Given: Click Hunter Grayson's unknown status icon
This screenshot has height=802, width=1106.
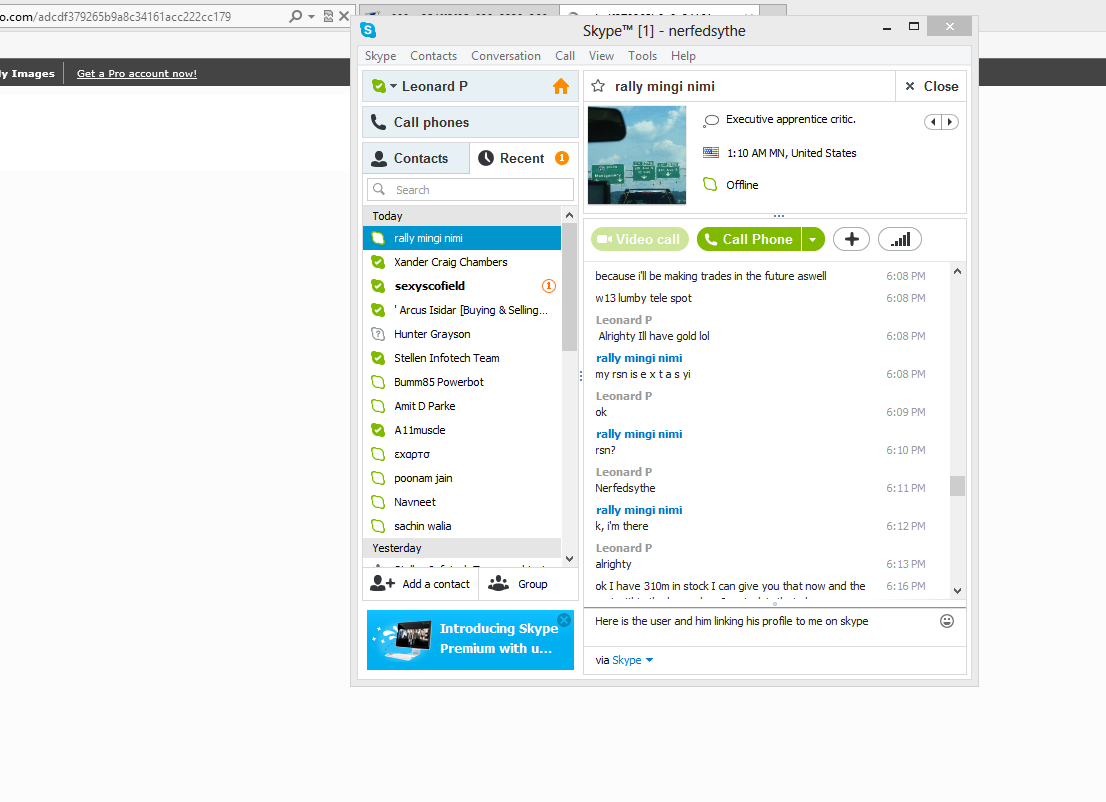Looking at the screenshot, I should pyautogui.click(x=379, y=334).
